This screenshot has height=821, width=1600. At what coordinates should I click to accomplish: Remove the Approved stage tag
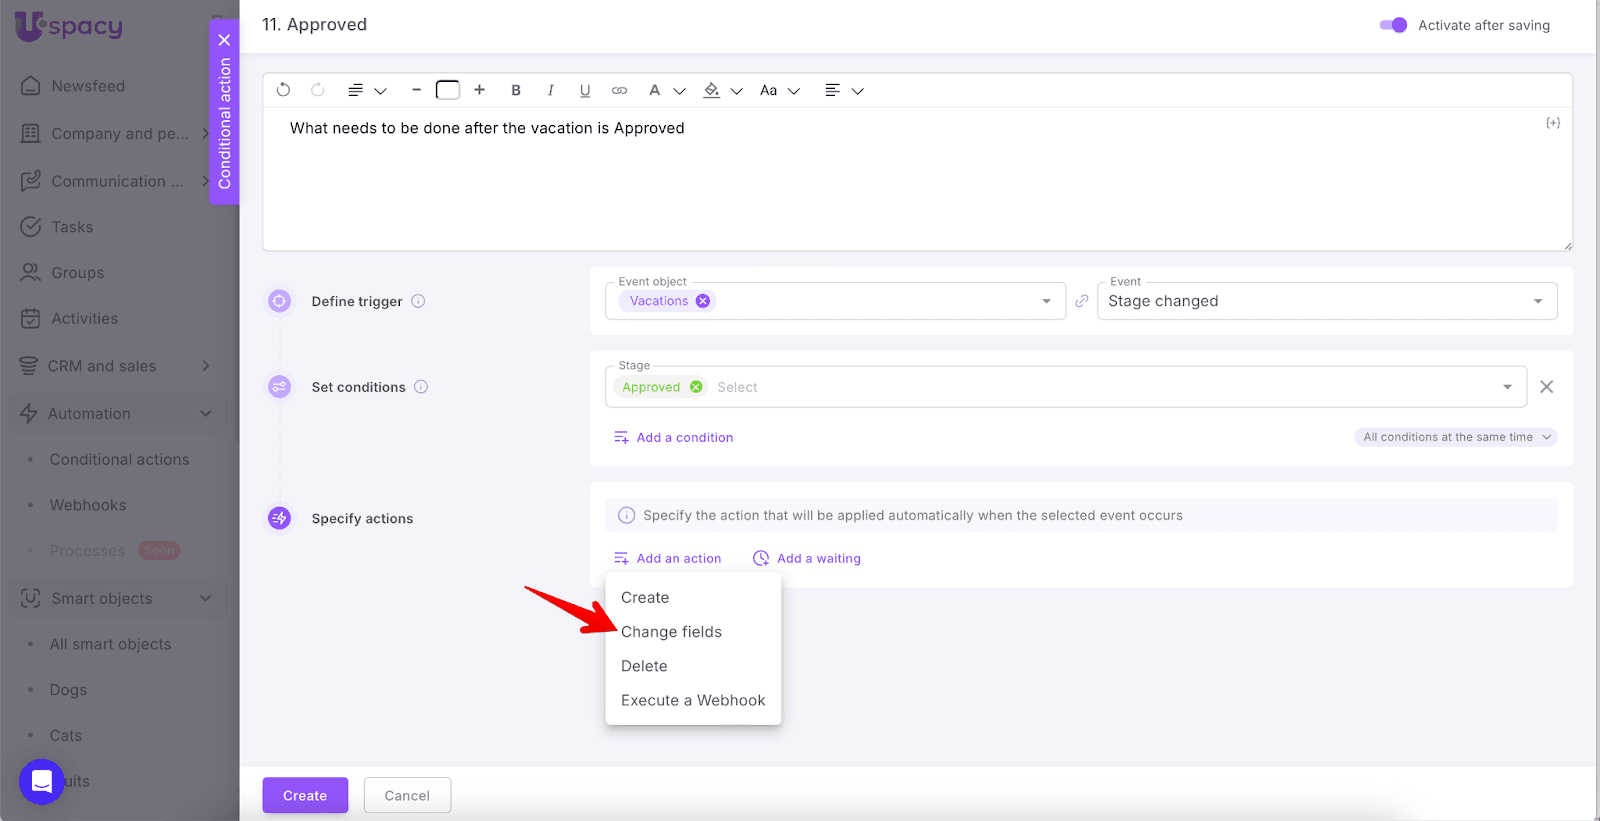click(696, 387)
